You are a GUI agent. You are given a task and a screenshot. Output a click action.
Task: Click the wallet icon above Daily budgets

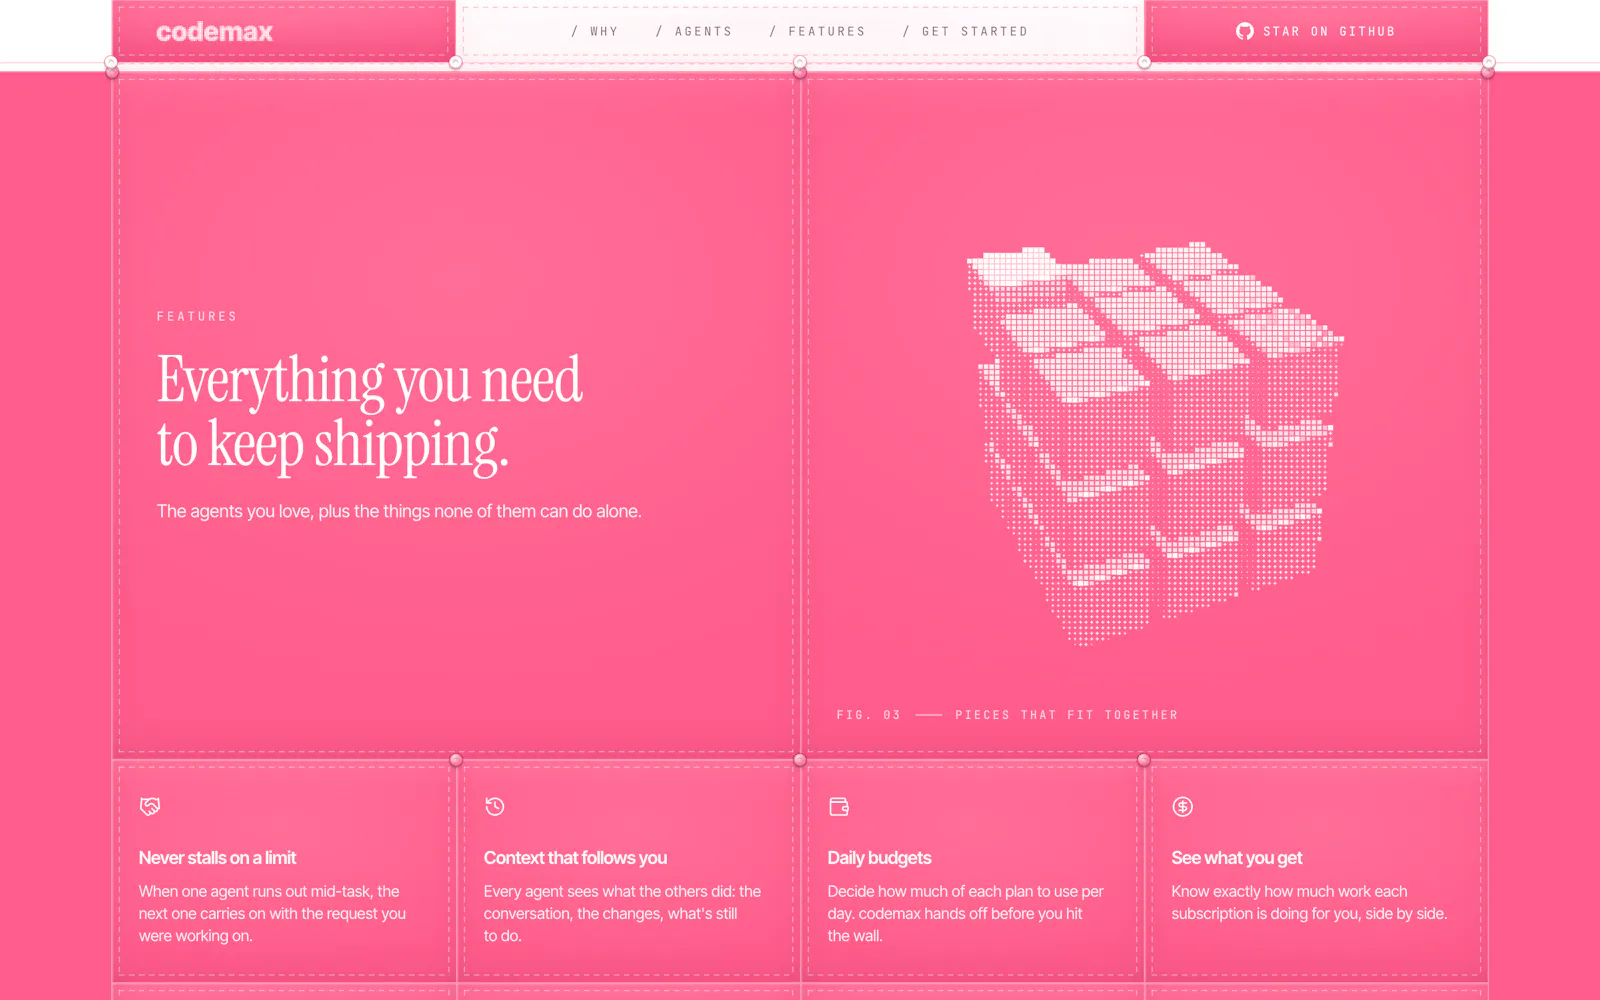(839, 806)
